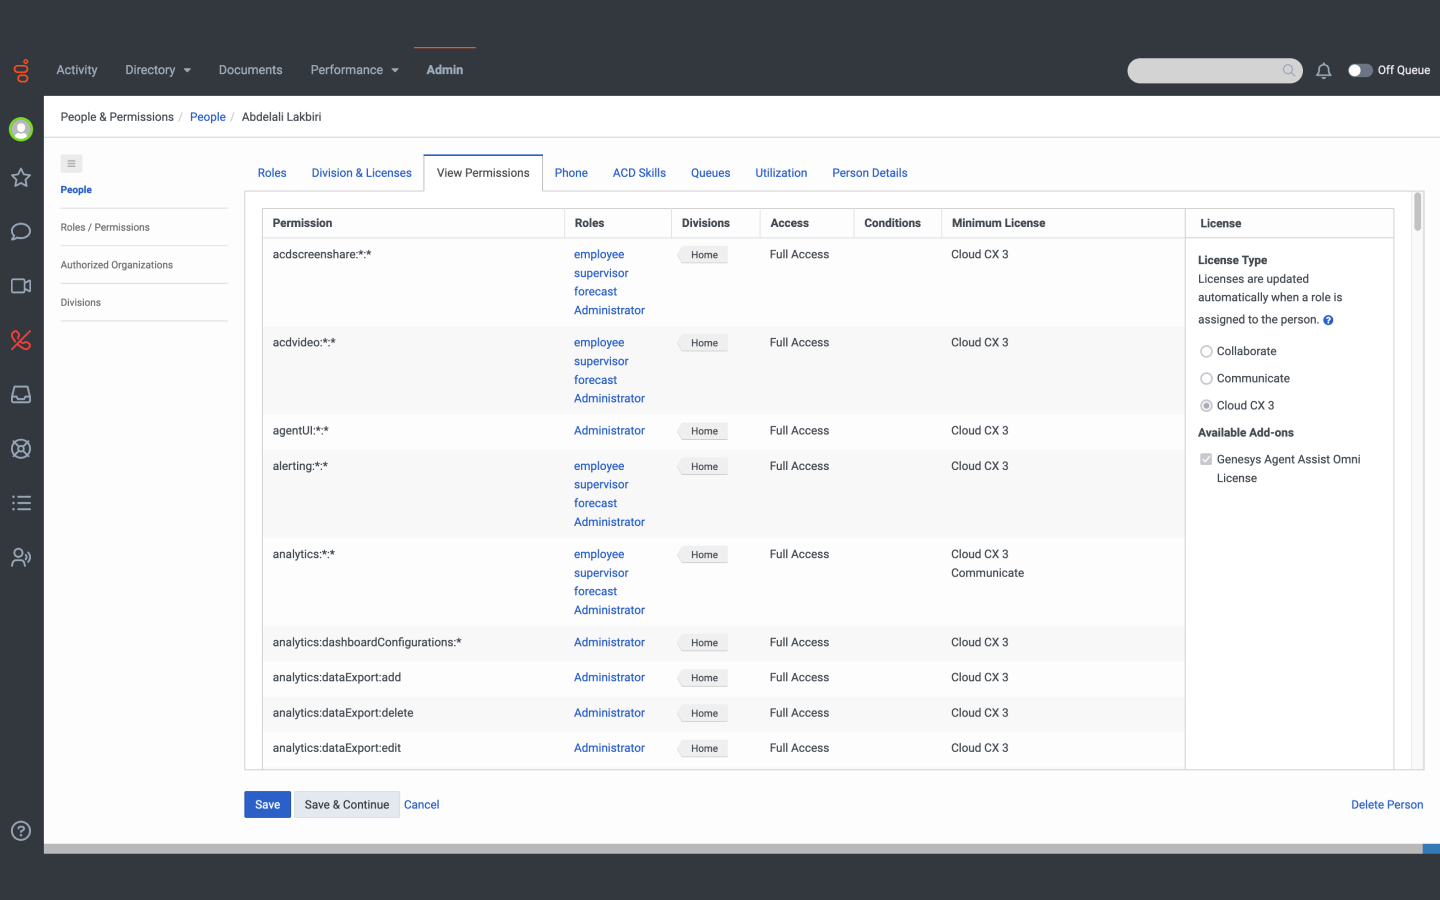Click the Delete Person link
This screenshot has width=1440, height=900.
tap(1386, 805)
